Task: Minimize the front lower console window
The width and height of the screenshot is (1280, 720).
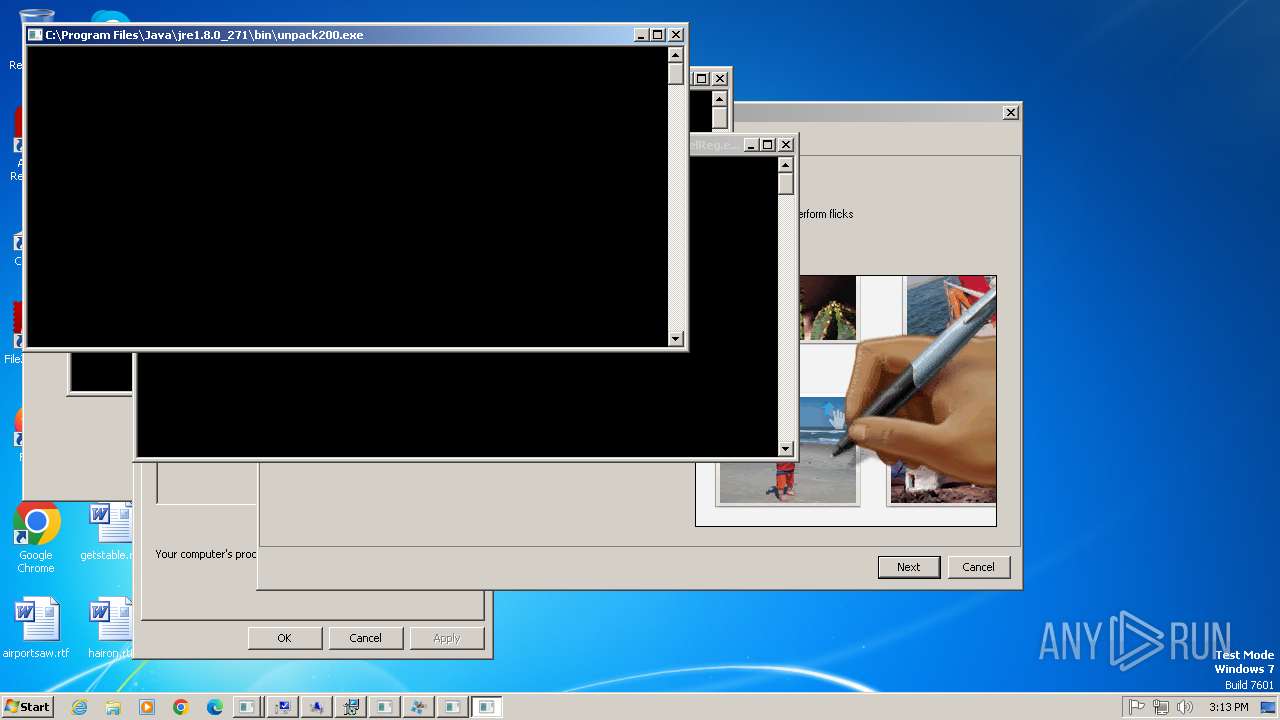Action: pyautogui.click(x=751, y=145)
